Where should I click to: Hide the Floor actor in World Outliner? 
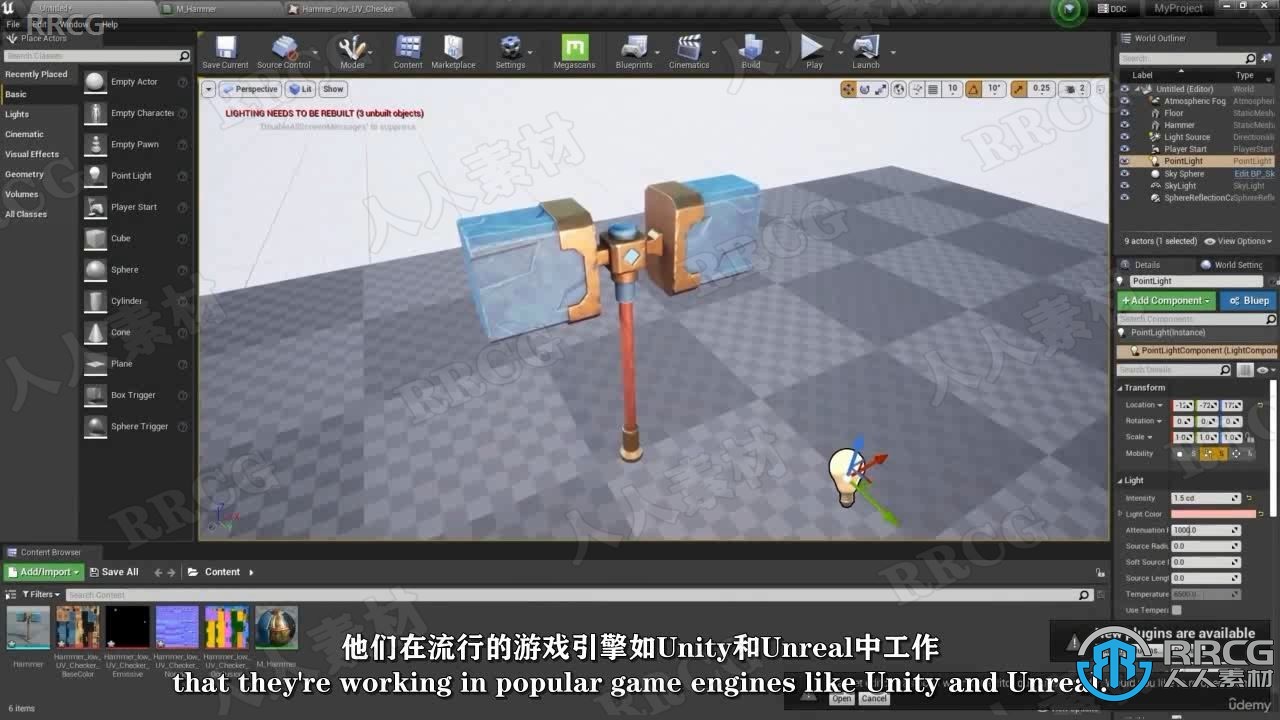click(1125, 113)
